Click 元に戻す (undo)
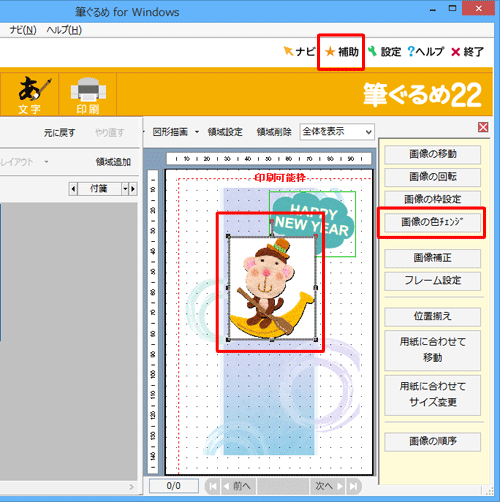 [x=59, y=133]
